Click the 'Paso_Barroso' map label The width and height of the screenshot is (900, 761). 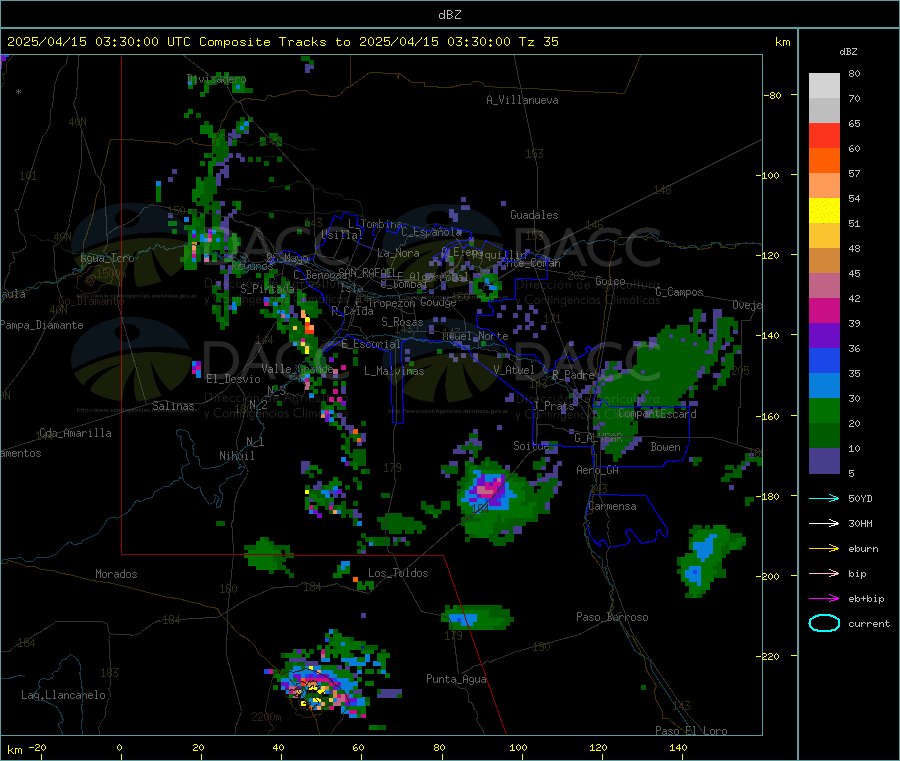click(612, 617)
